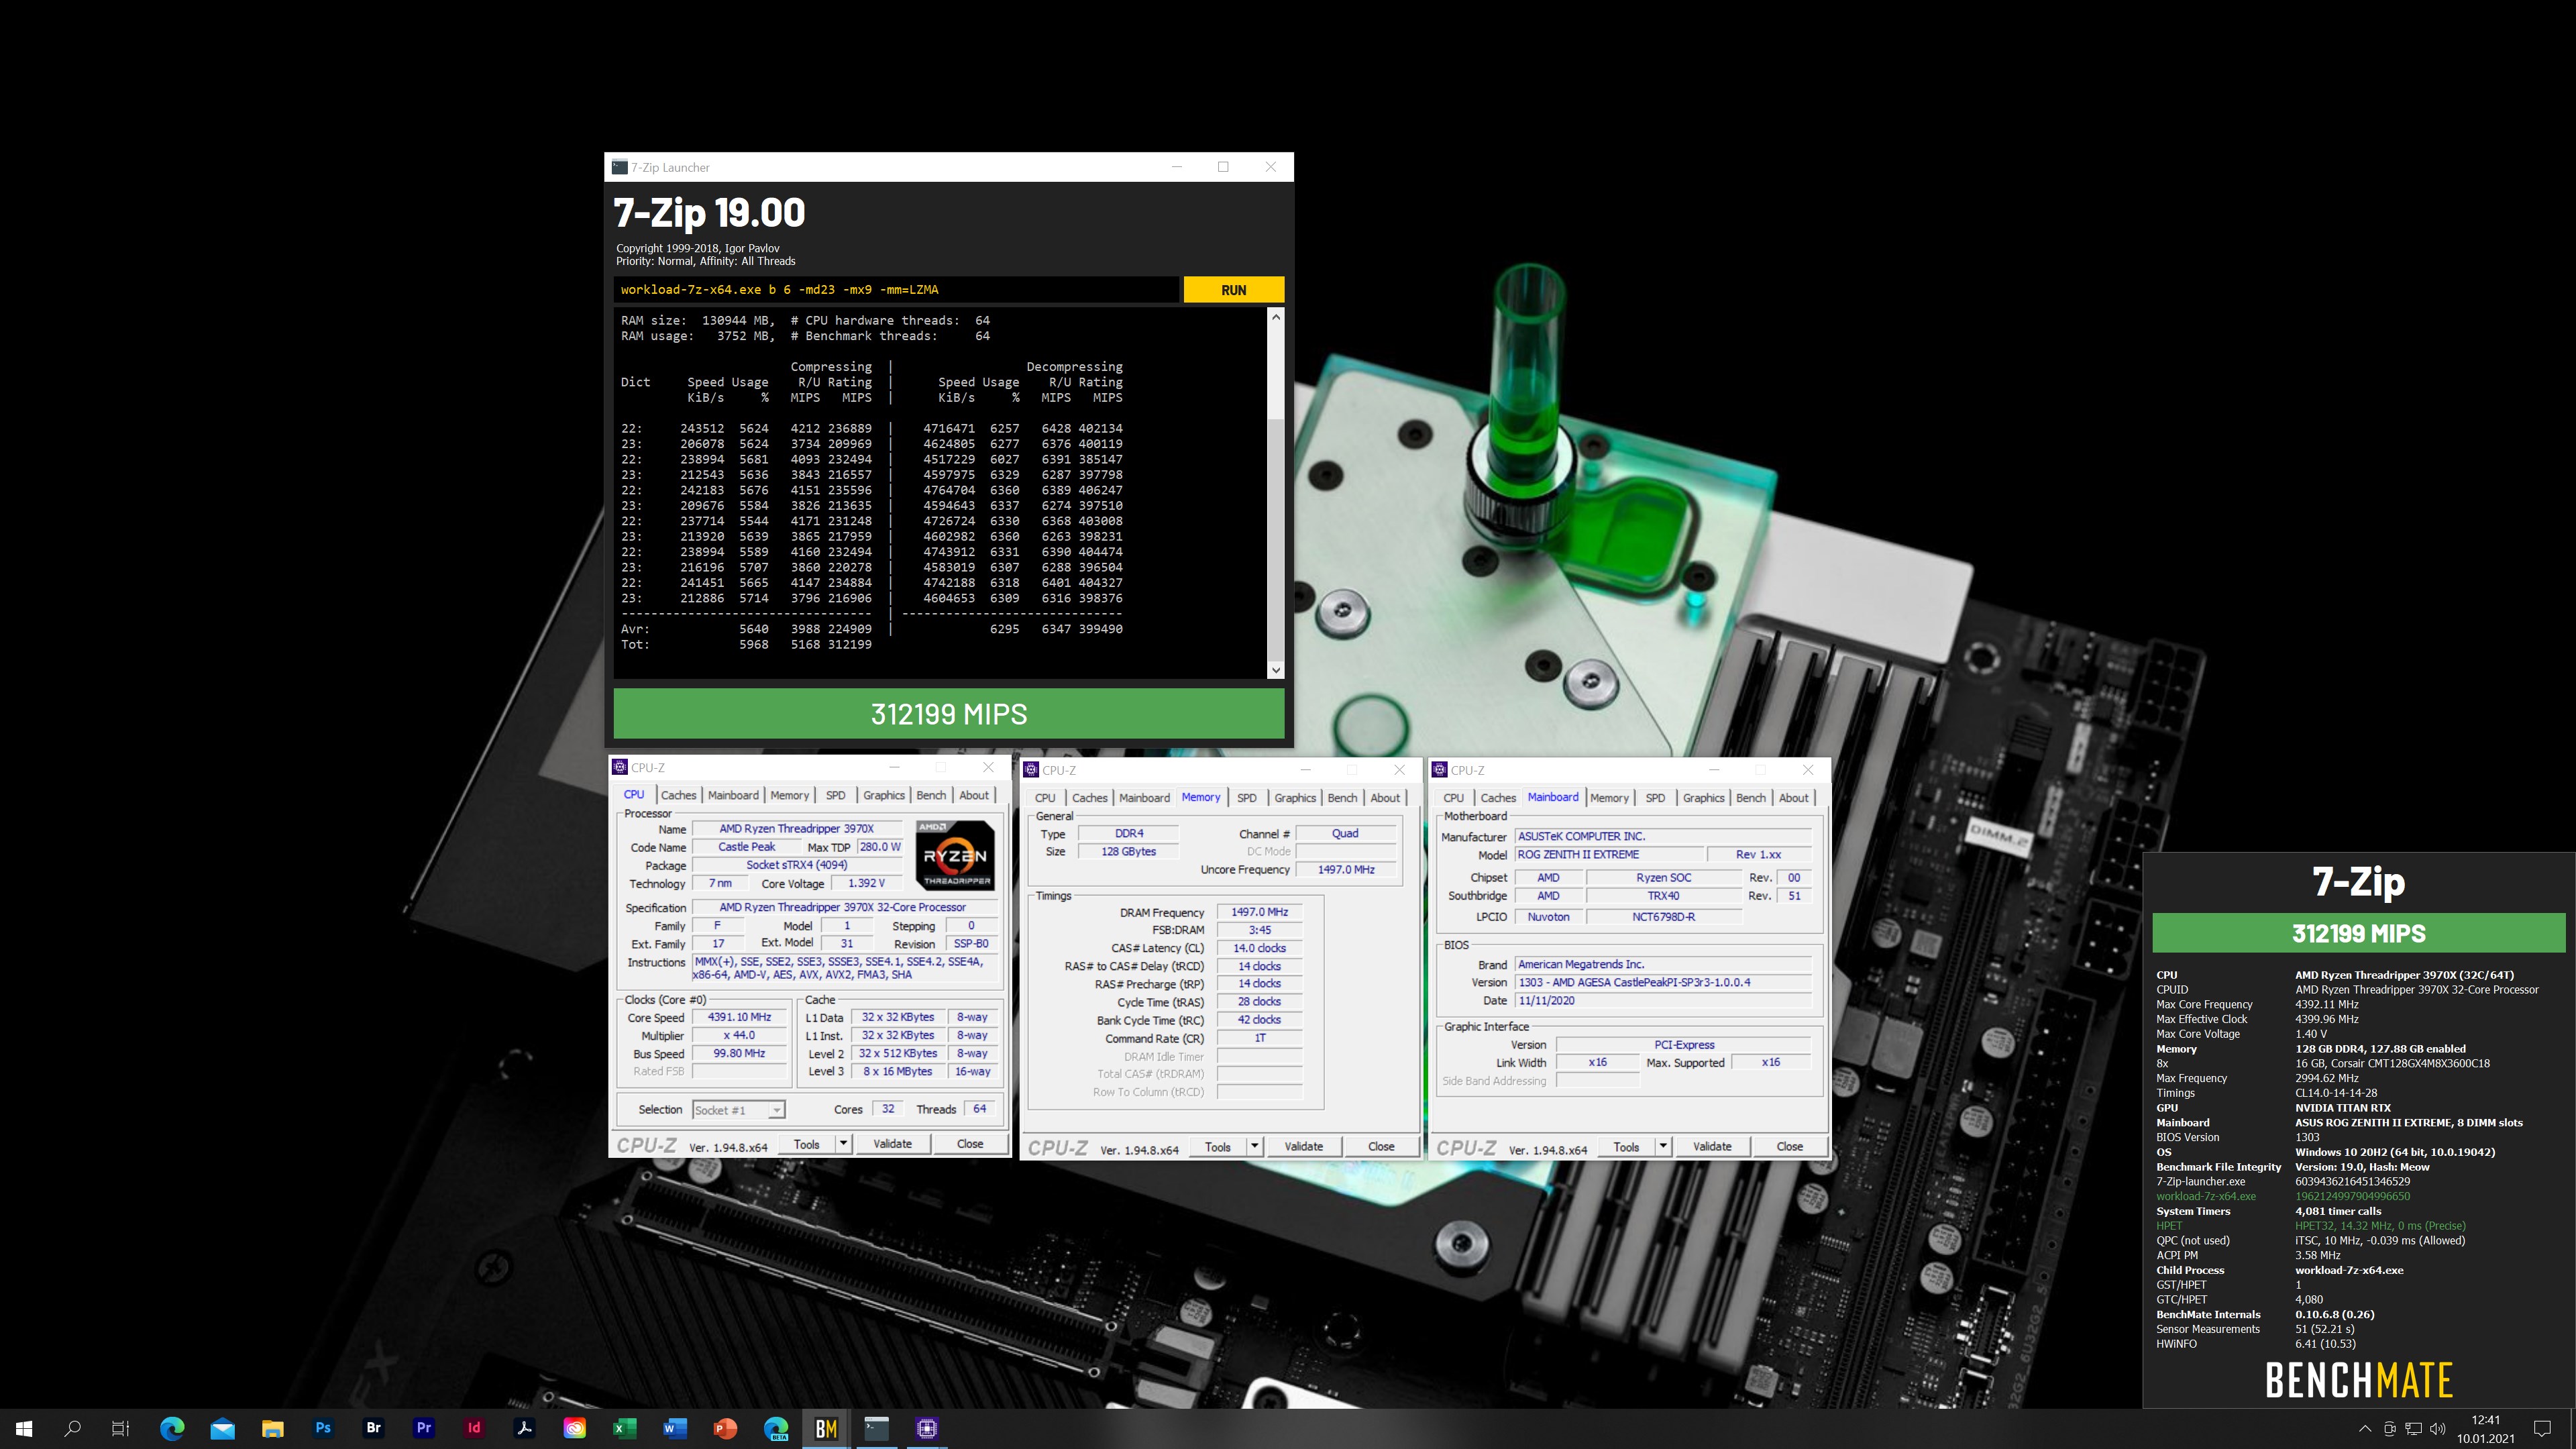The image size is (2576, 1449).
Task: Click the 7-Zip output scrollbar up arrow
Action: (x=1275, y=317)
